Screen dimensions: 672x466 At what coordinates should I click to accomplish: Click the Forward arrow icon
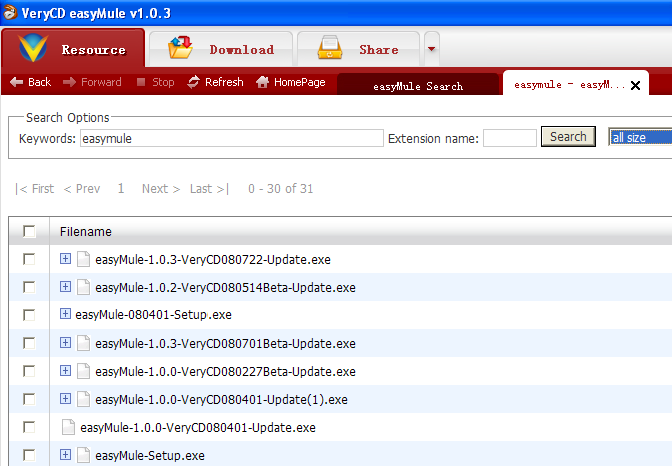click(69, 82)
